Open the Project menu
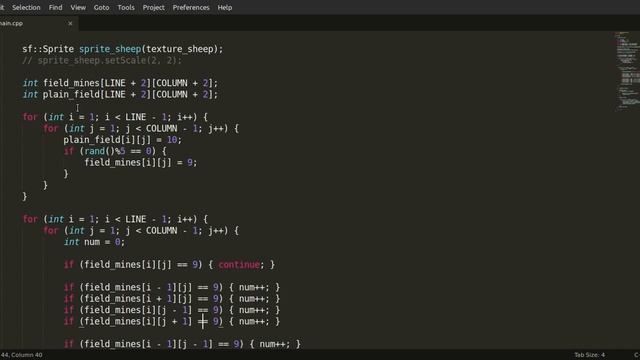The image size is (640, 360). 153,7
